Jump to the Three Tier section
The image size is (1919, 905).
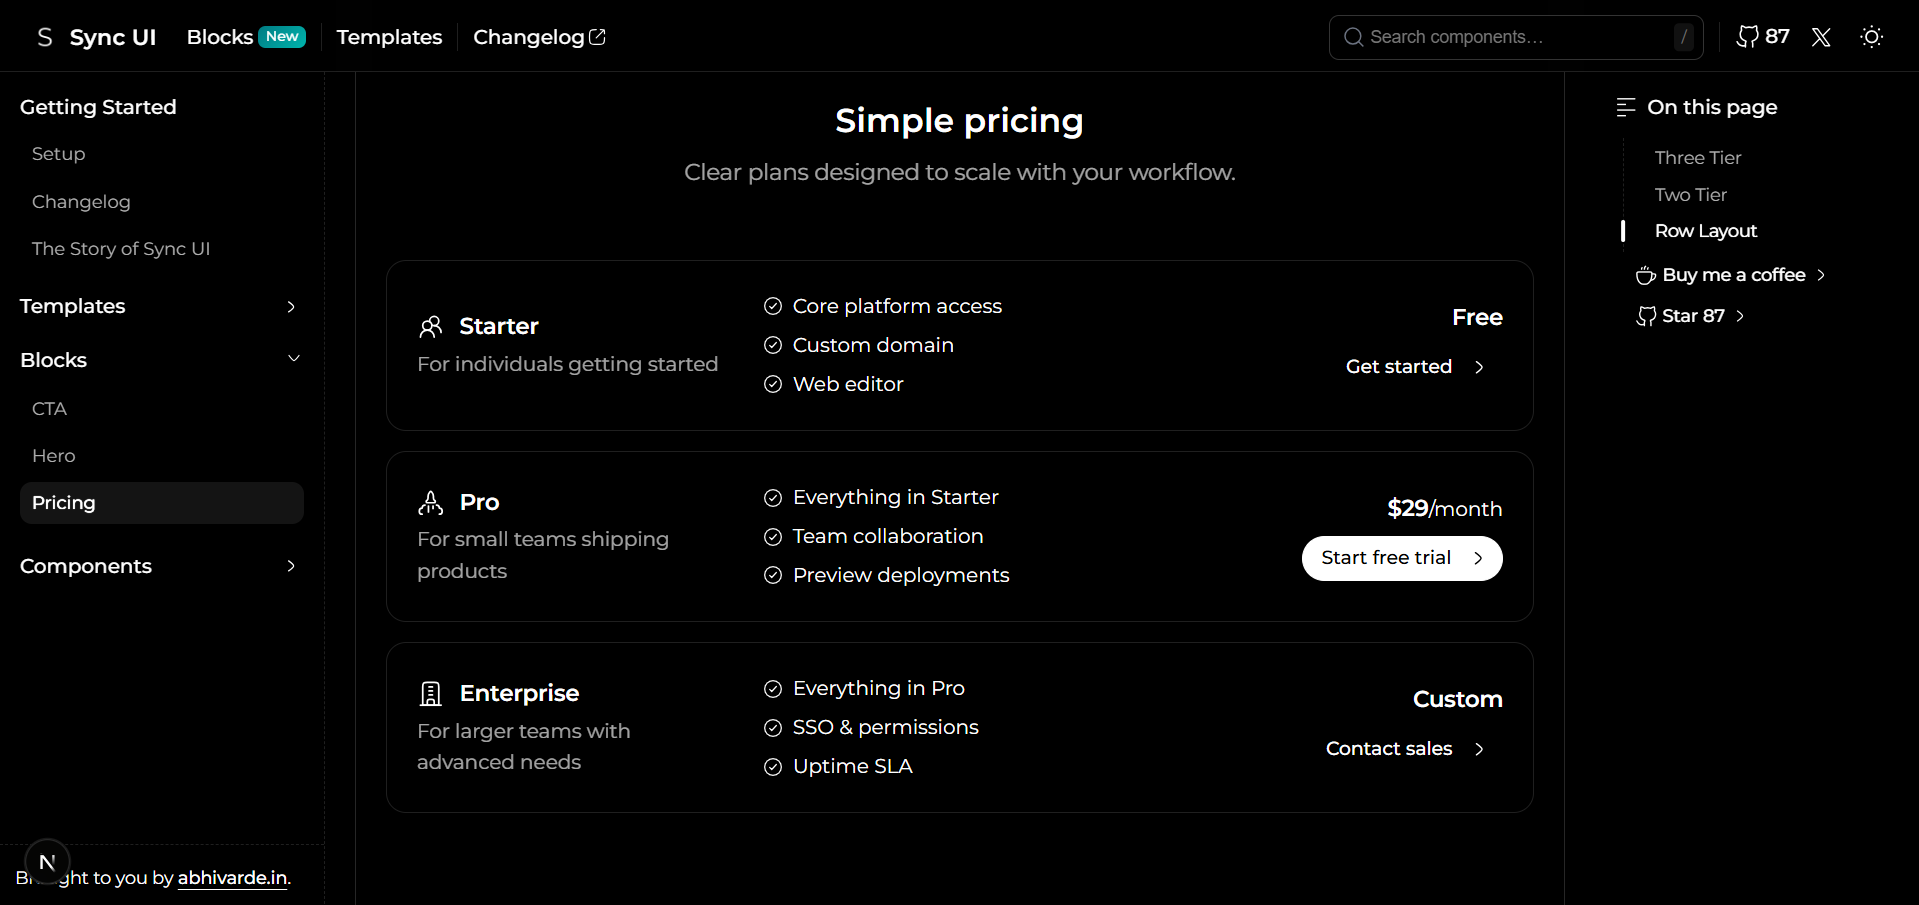1697,158
